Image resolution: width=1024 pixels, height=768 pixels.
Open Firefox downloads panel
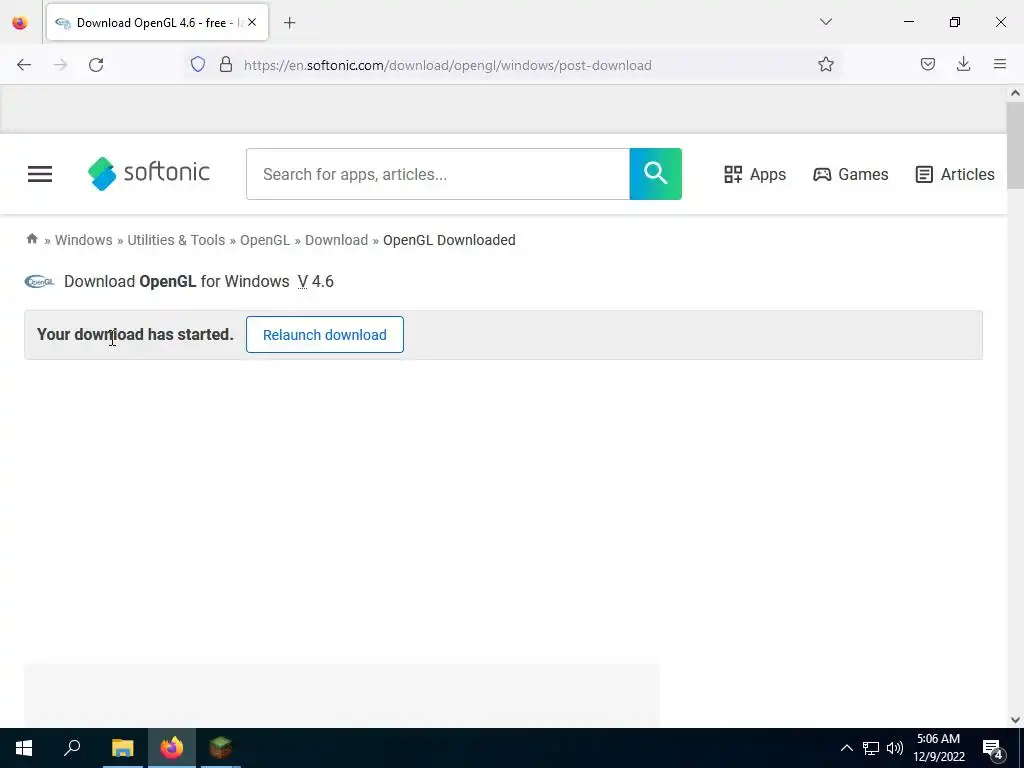(963, 64)
